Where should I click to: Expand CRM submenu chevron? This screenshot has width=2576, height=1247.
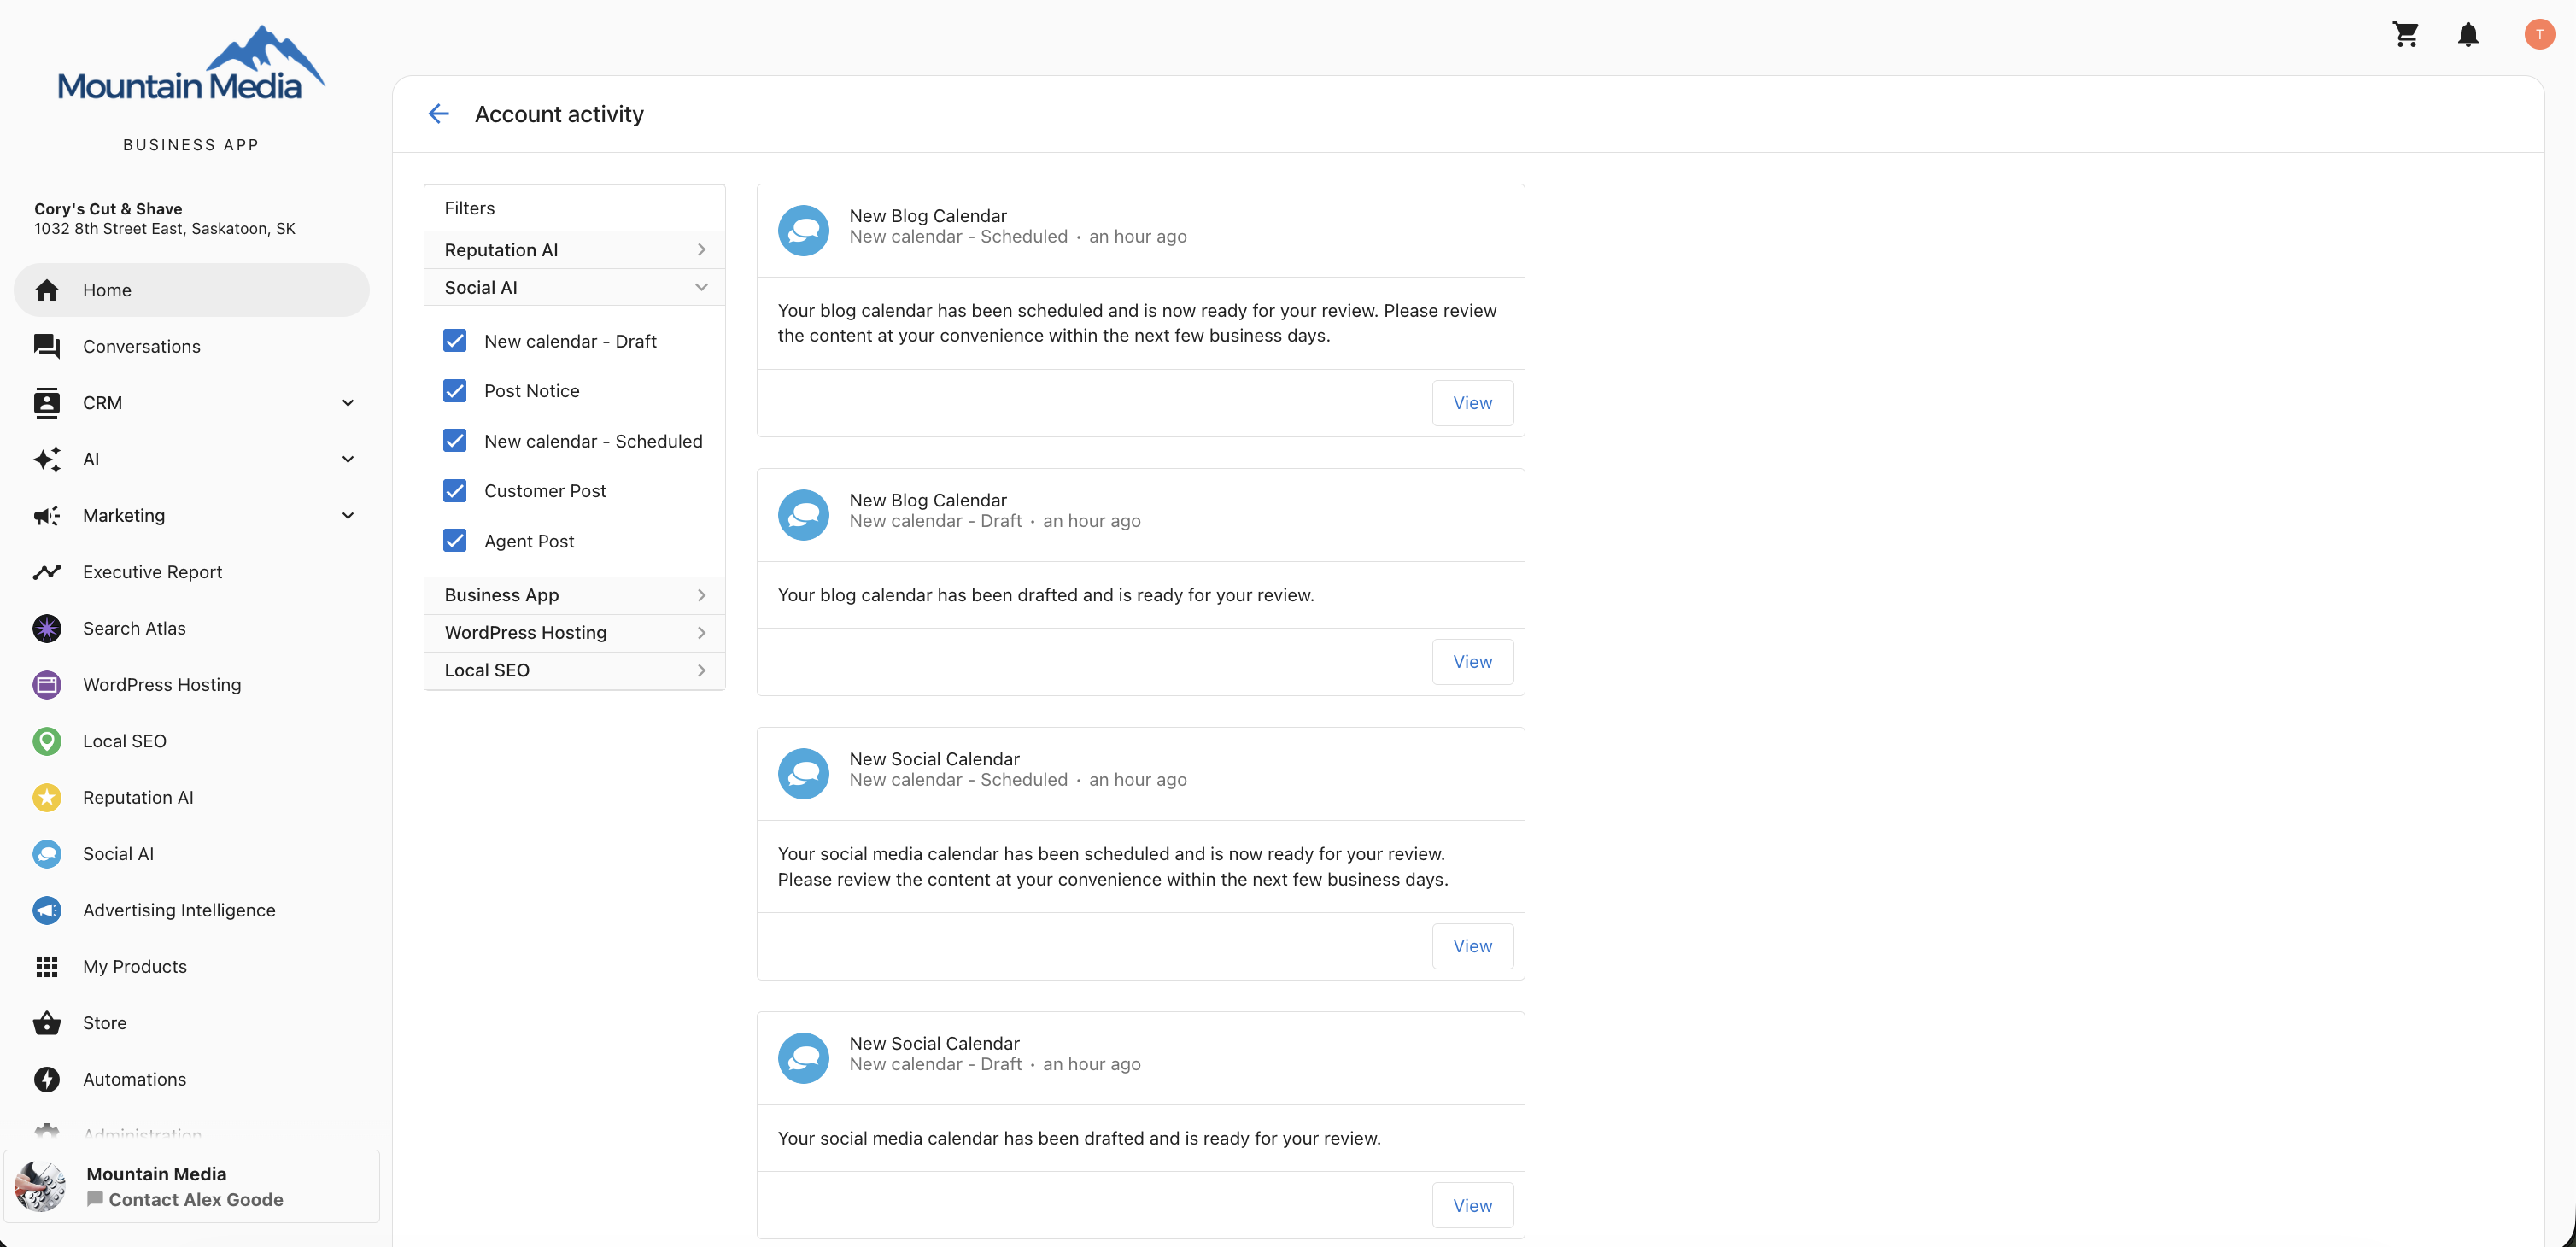[x=348, y=403]
